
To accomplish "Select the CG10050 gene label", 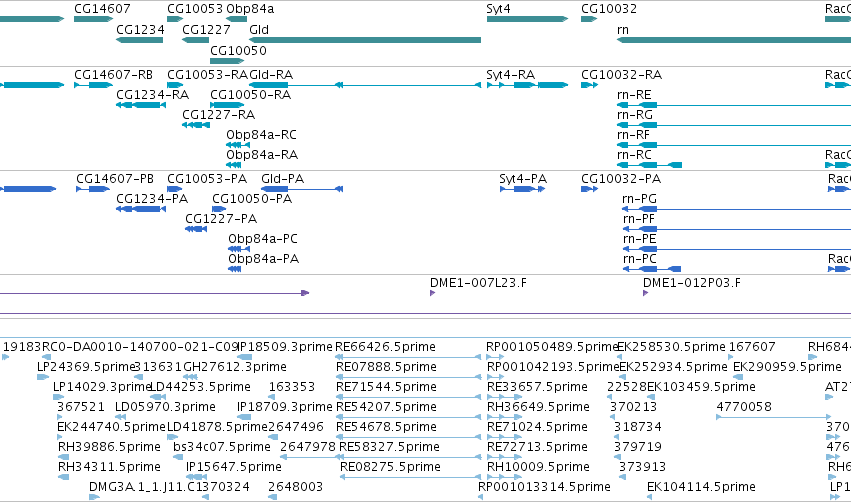I will click(238, 50).
